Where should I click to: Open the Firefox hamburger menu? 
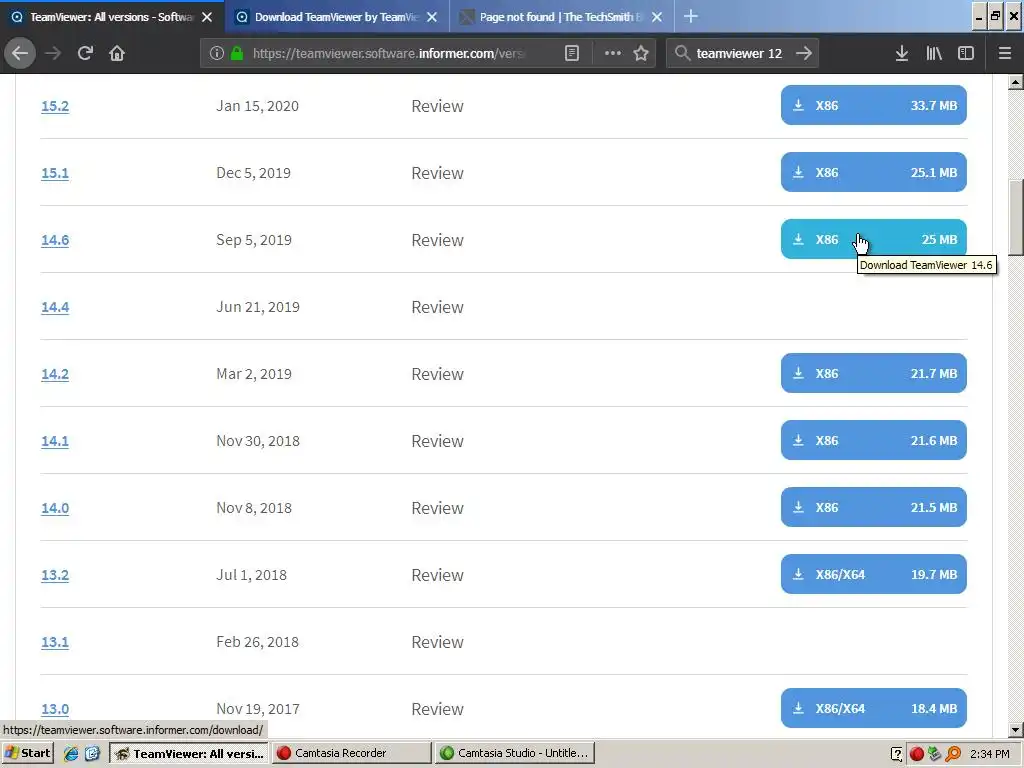1005,53
